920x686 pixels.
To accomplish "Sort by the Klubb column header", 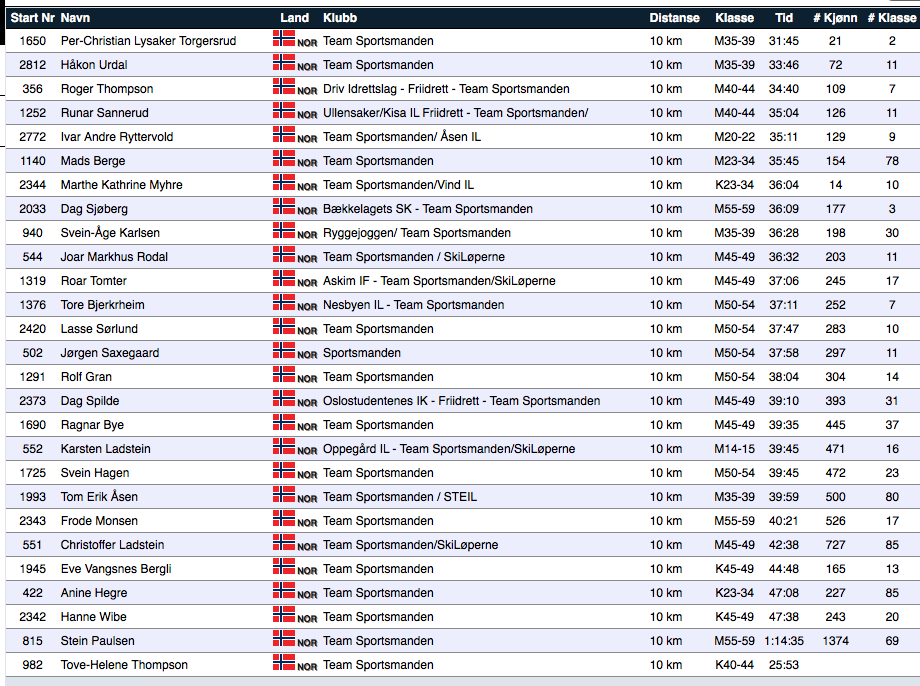I will click(340, 18).
